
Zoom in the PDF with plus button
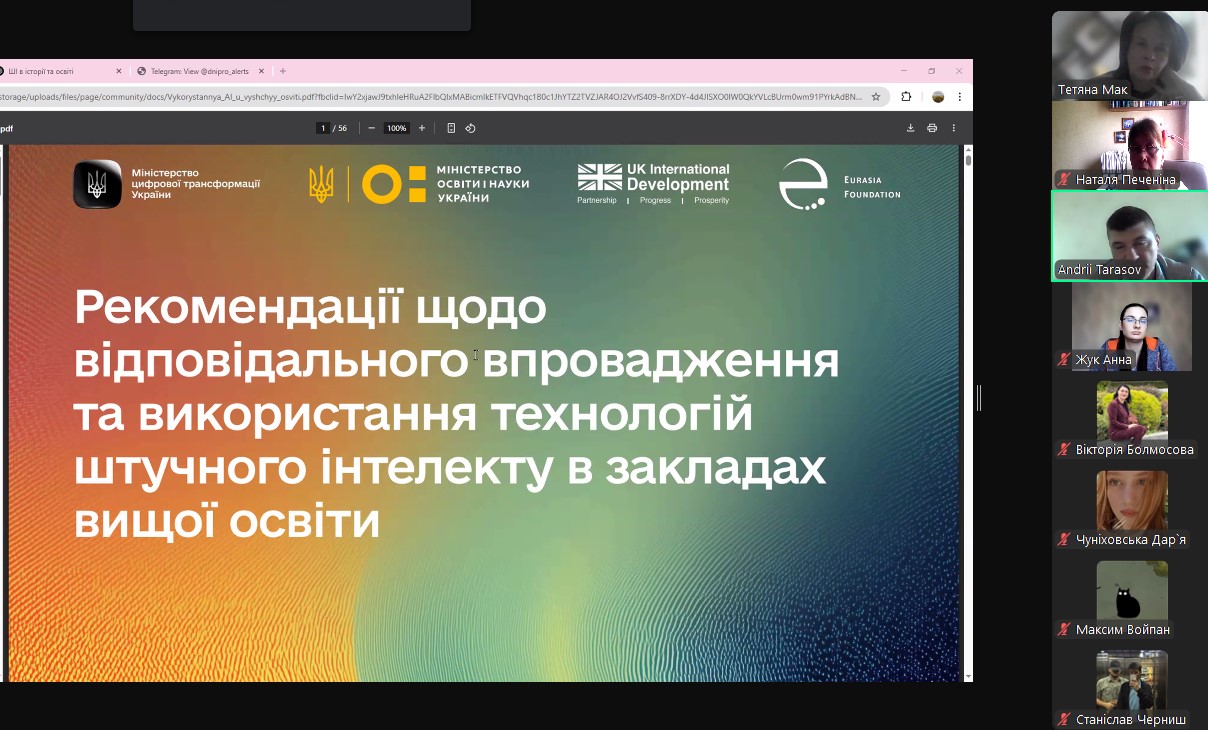click(422, 128)
